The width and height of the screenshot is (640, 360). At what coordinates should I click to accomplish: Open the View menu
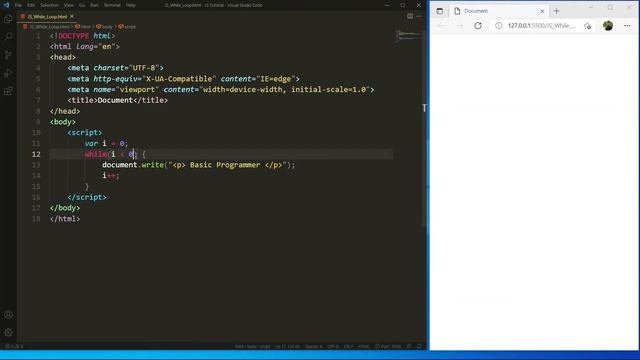click(69, 5)
